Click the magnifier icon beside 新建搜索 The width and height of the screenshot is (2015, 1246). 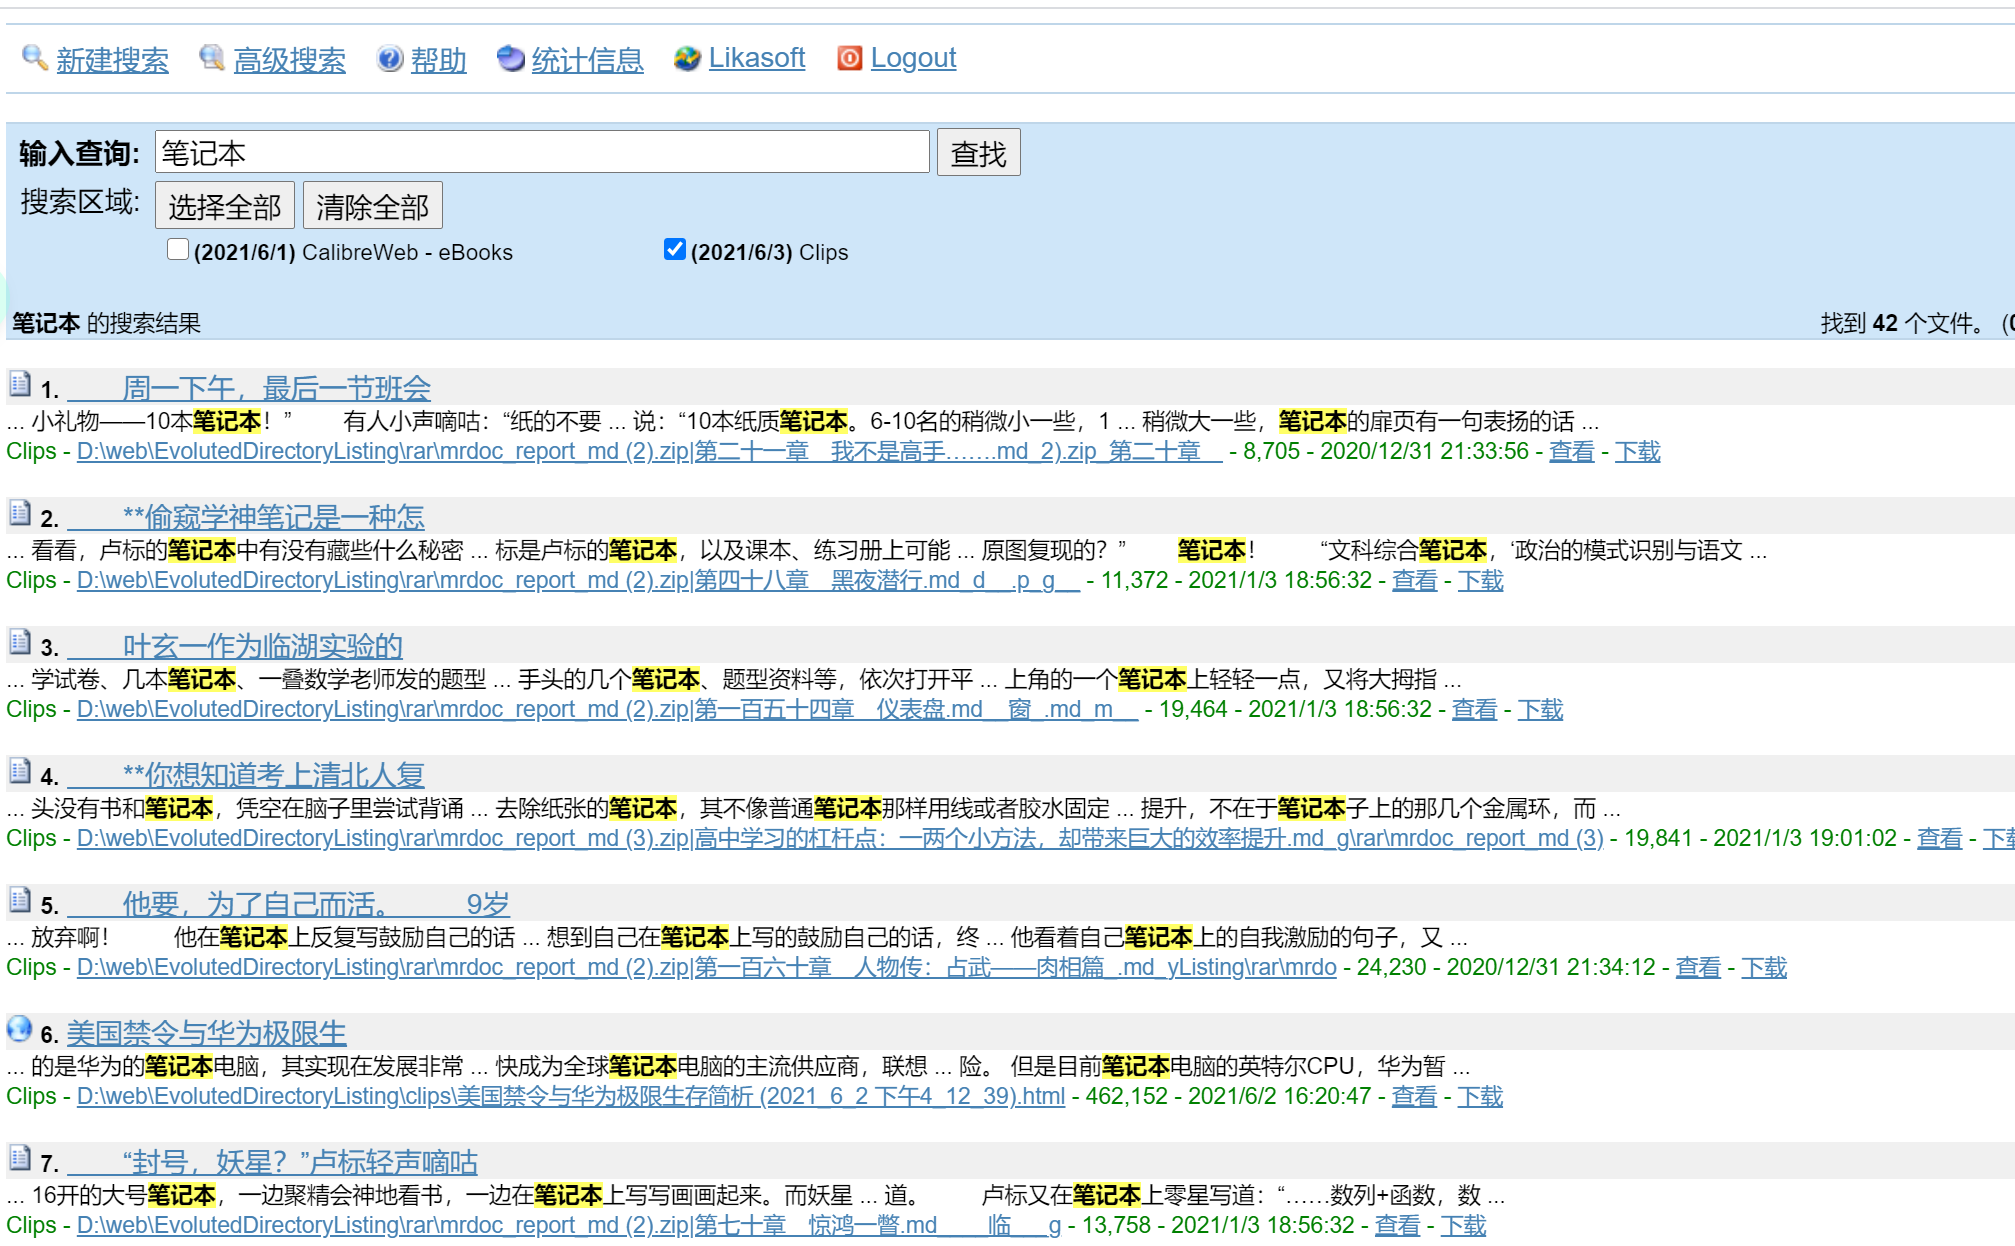coord(34,58)
